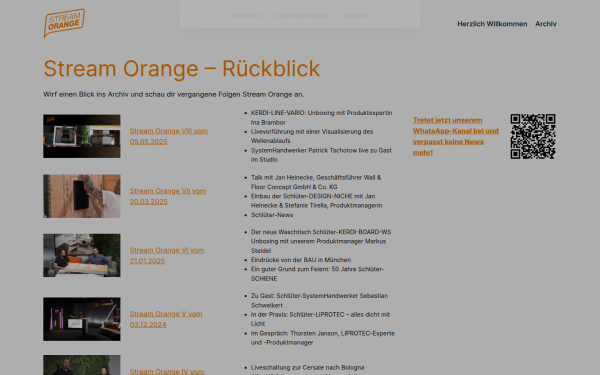The height and width of the screenshot is (375, 600).
Task: Open the Archiv menu item
Action: coord(546,24)
